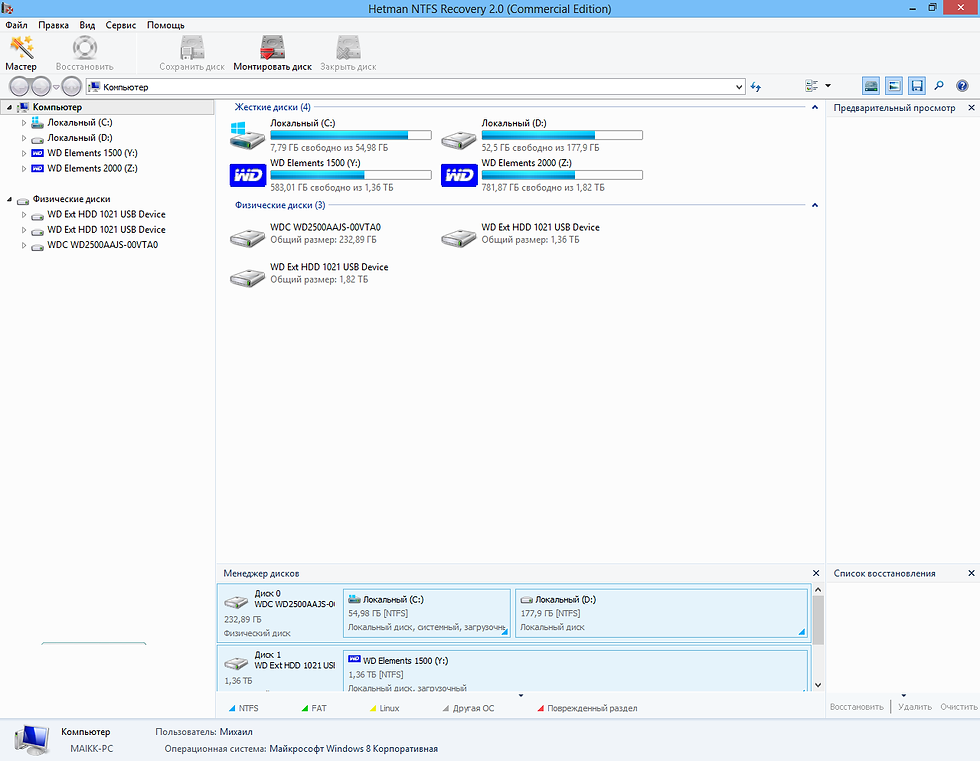Expand Локальный (C:) in the tree

24,123
